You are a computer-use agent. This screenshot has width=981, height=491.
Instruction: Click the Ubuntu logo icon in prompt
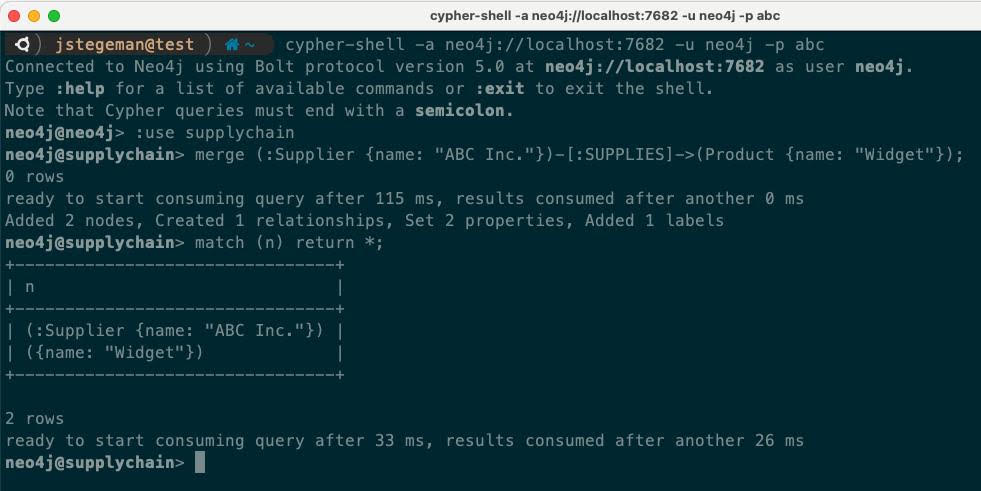[23, 44]
